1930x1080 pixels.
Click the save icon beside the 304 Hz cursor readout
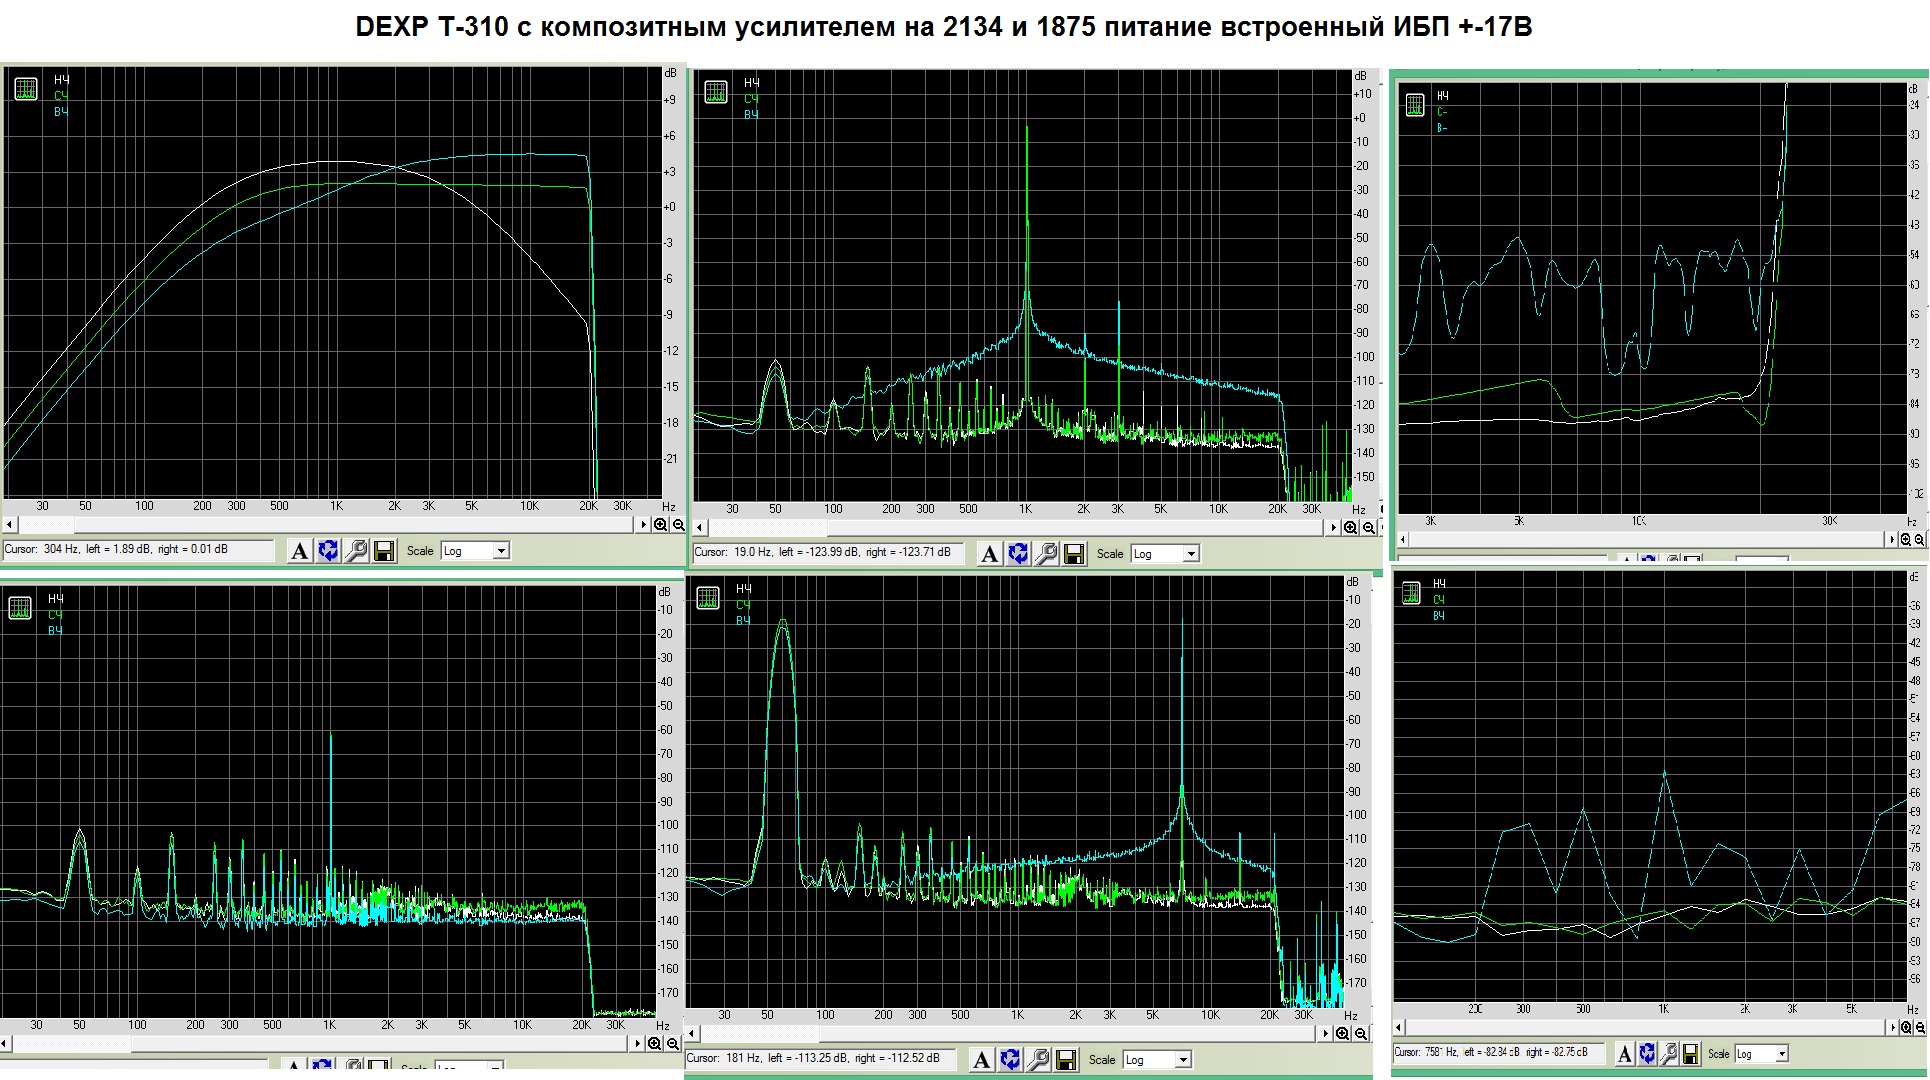point(384,551)
